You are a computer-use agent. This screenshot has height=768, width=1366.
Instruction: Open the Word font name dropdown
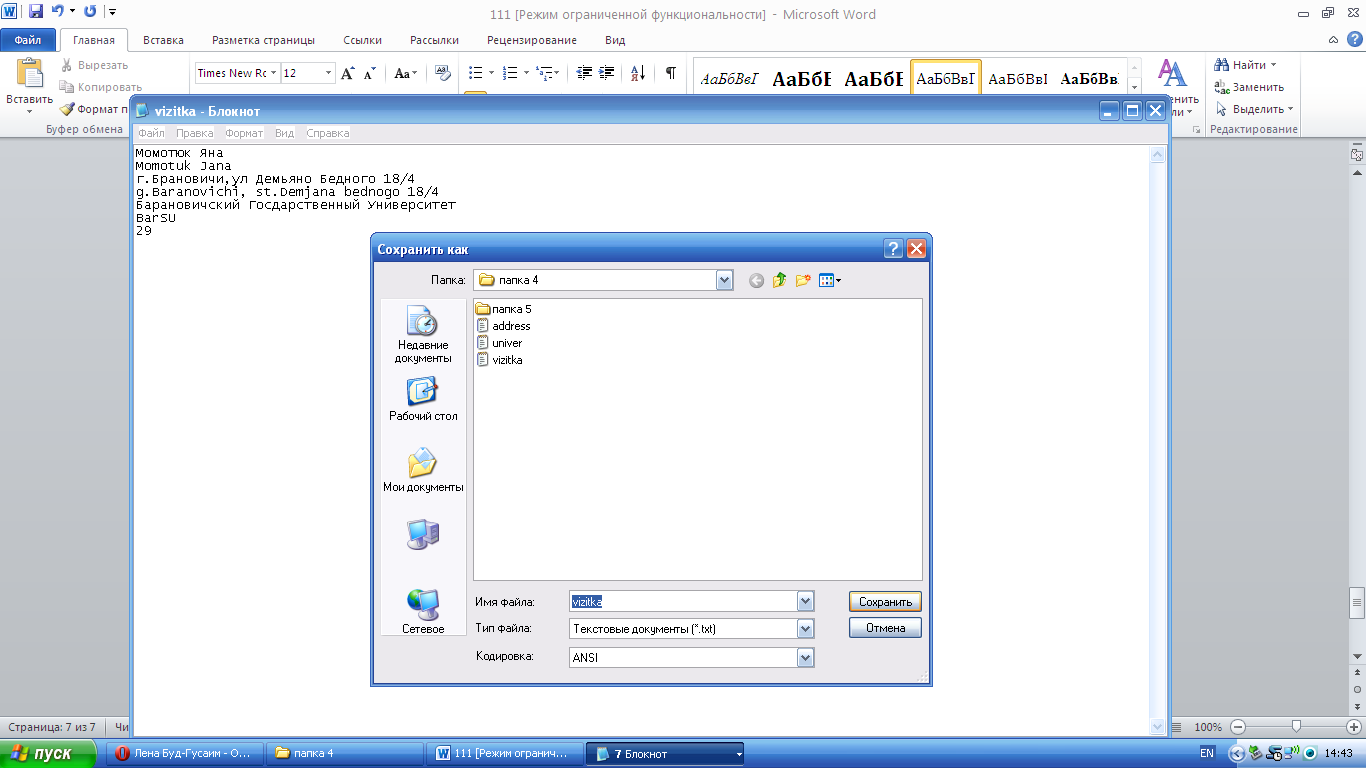[x=274, y=73]
